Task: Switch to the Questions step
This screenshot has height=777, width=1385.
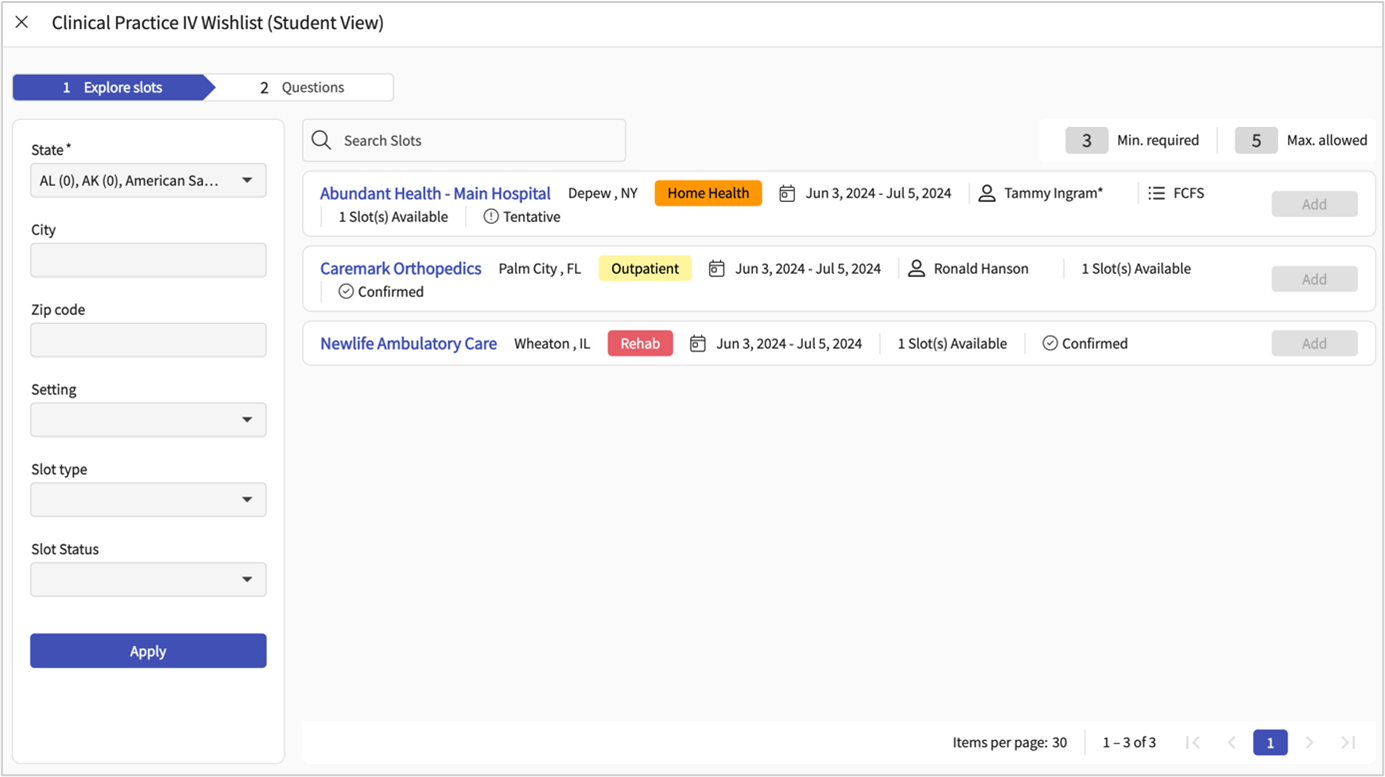Action: (303, 88)
